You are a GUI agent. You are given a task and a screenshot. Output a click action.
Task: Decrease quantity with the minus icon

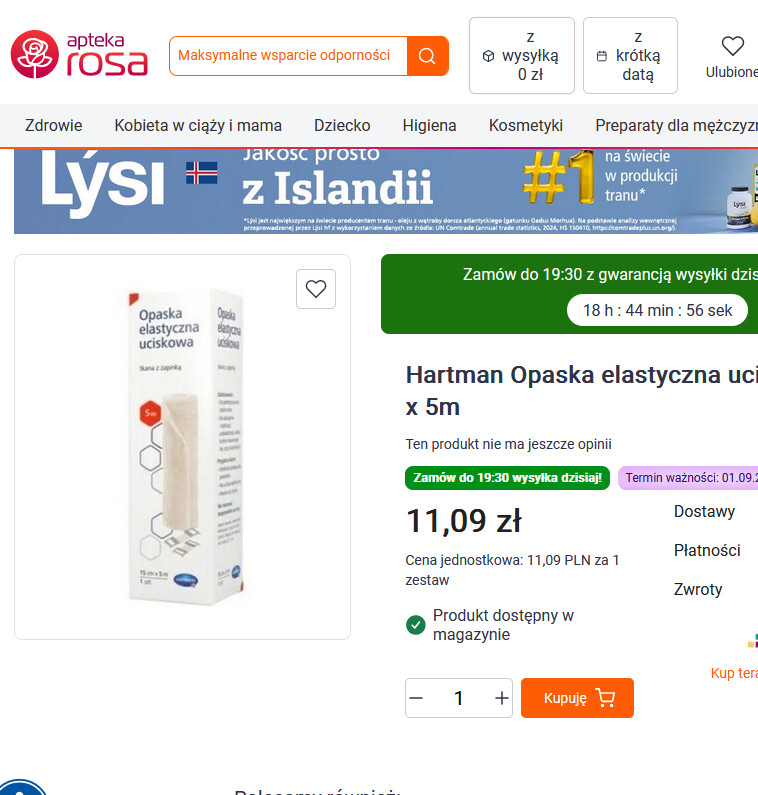click(416, 698)
